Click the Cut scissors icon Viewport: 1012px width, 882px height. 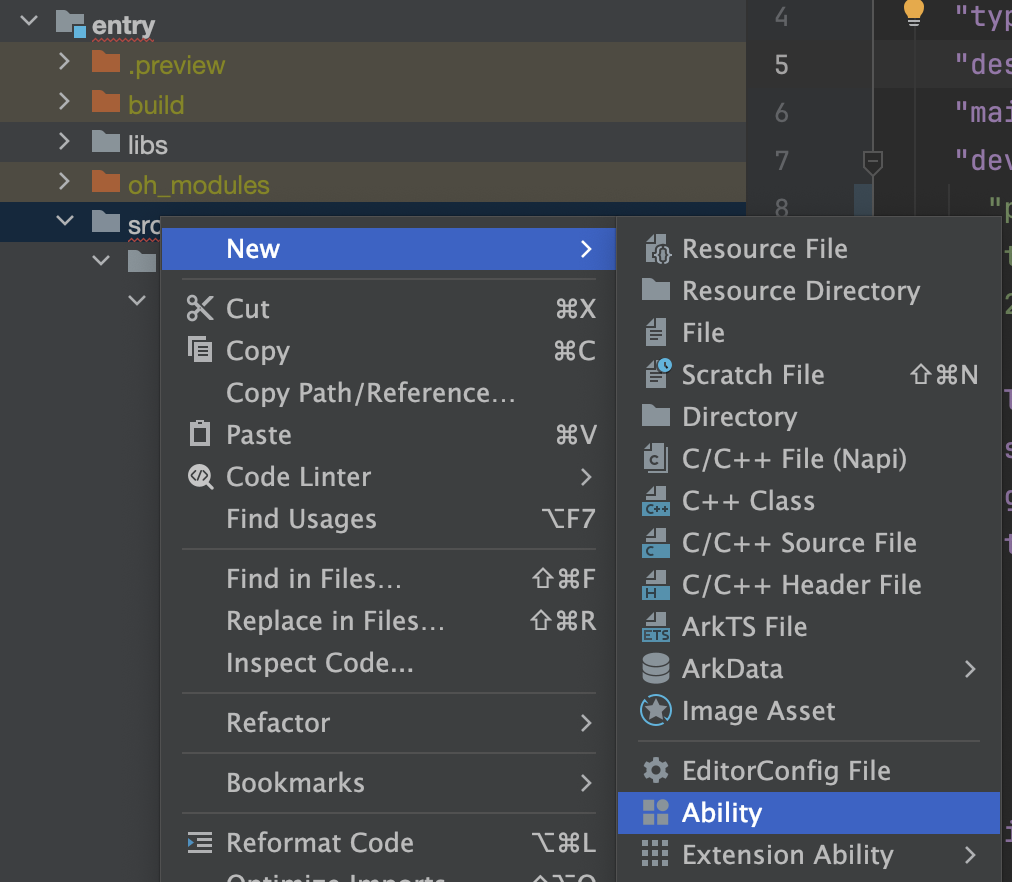click(x=200, y=308)
